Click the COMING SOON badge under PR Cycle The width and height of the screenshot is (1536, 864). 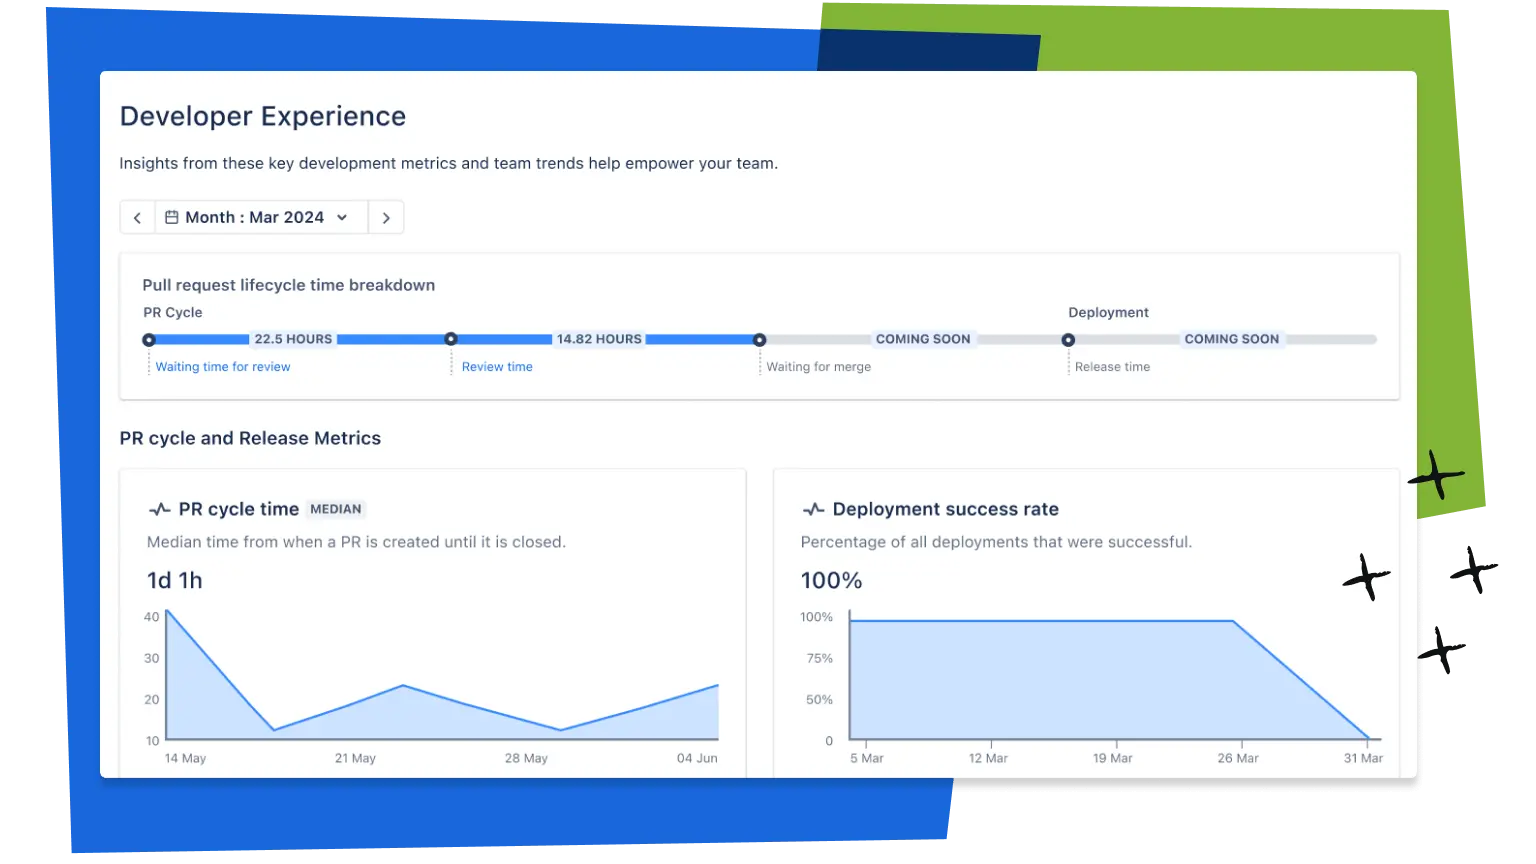[923, 339]
